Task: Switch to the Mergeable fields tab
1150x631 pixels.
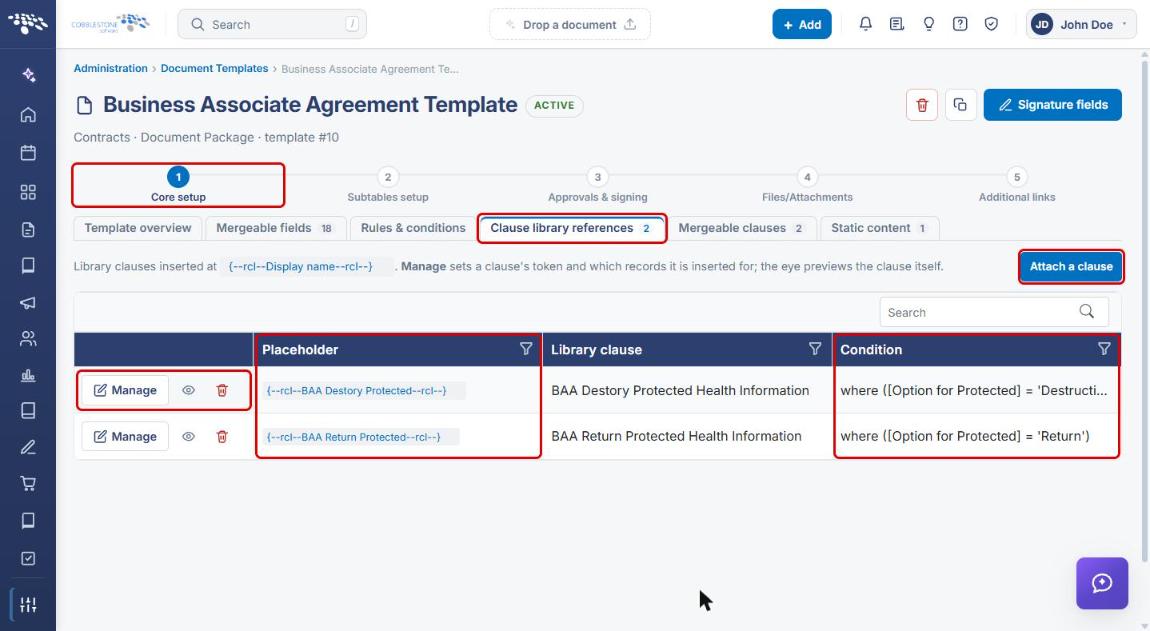Action: pyautogui.click(x=274, y=228)
